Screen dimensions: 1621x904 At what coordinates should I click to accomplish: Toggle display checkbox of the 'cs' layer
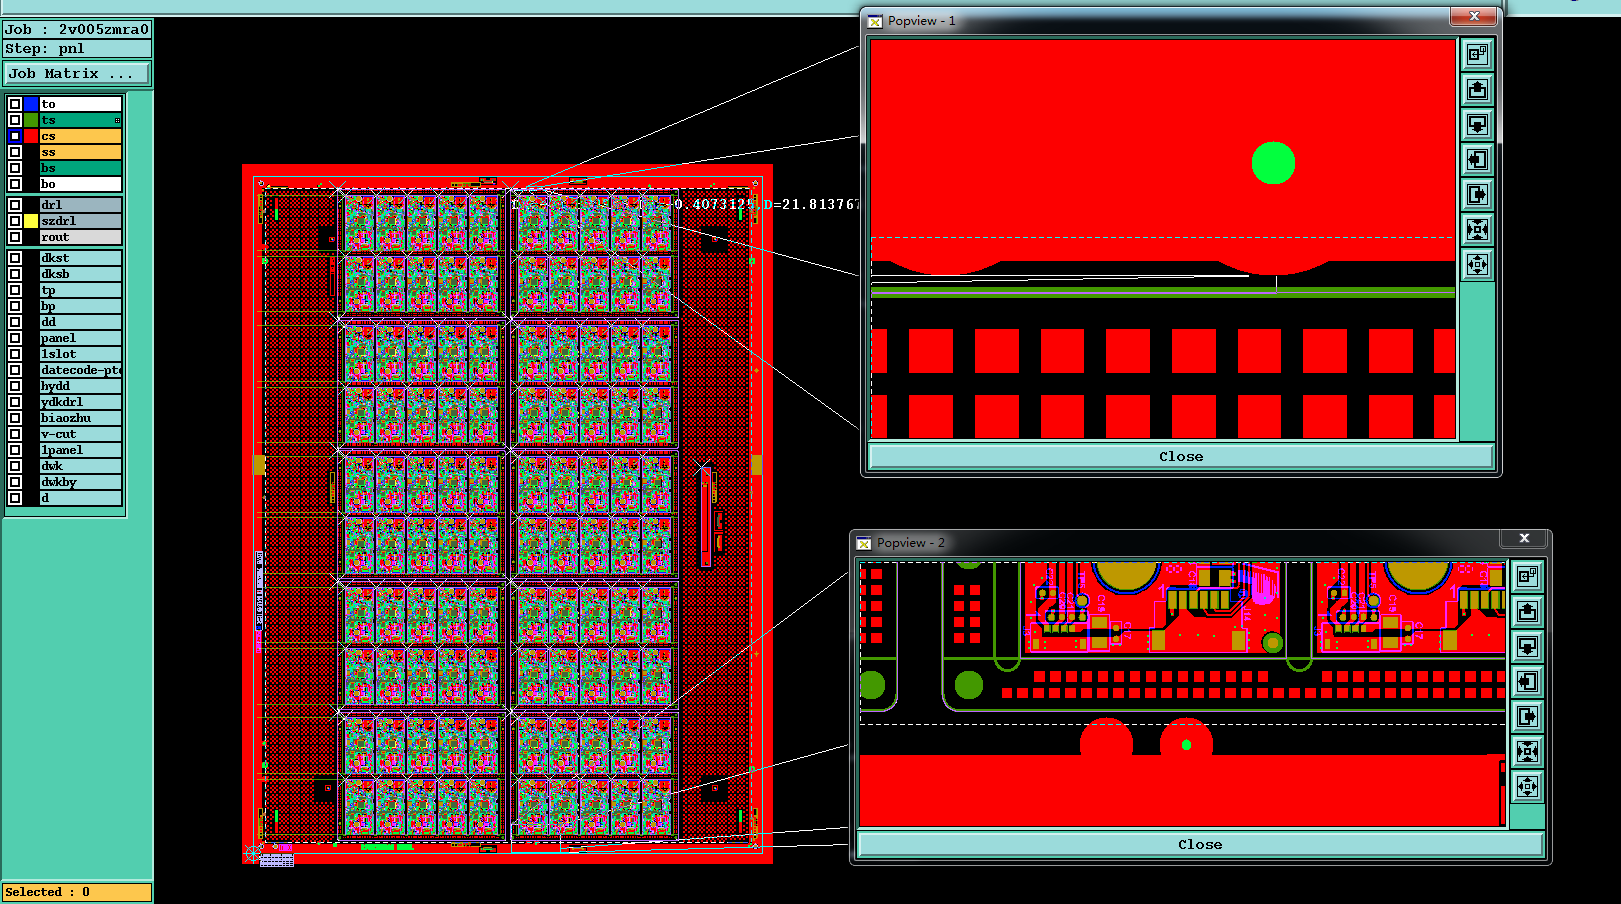(x=15, y=136)
